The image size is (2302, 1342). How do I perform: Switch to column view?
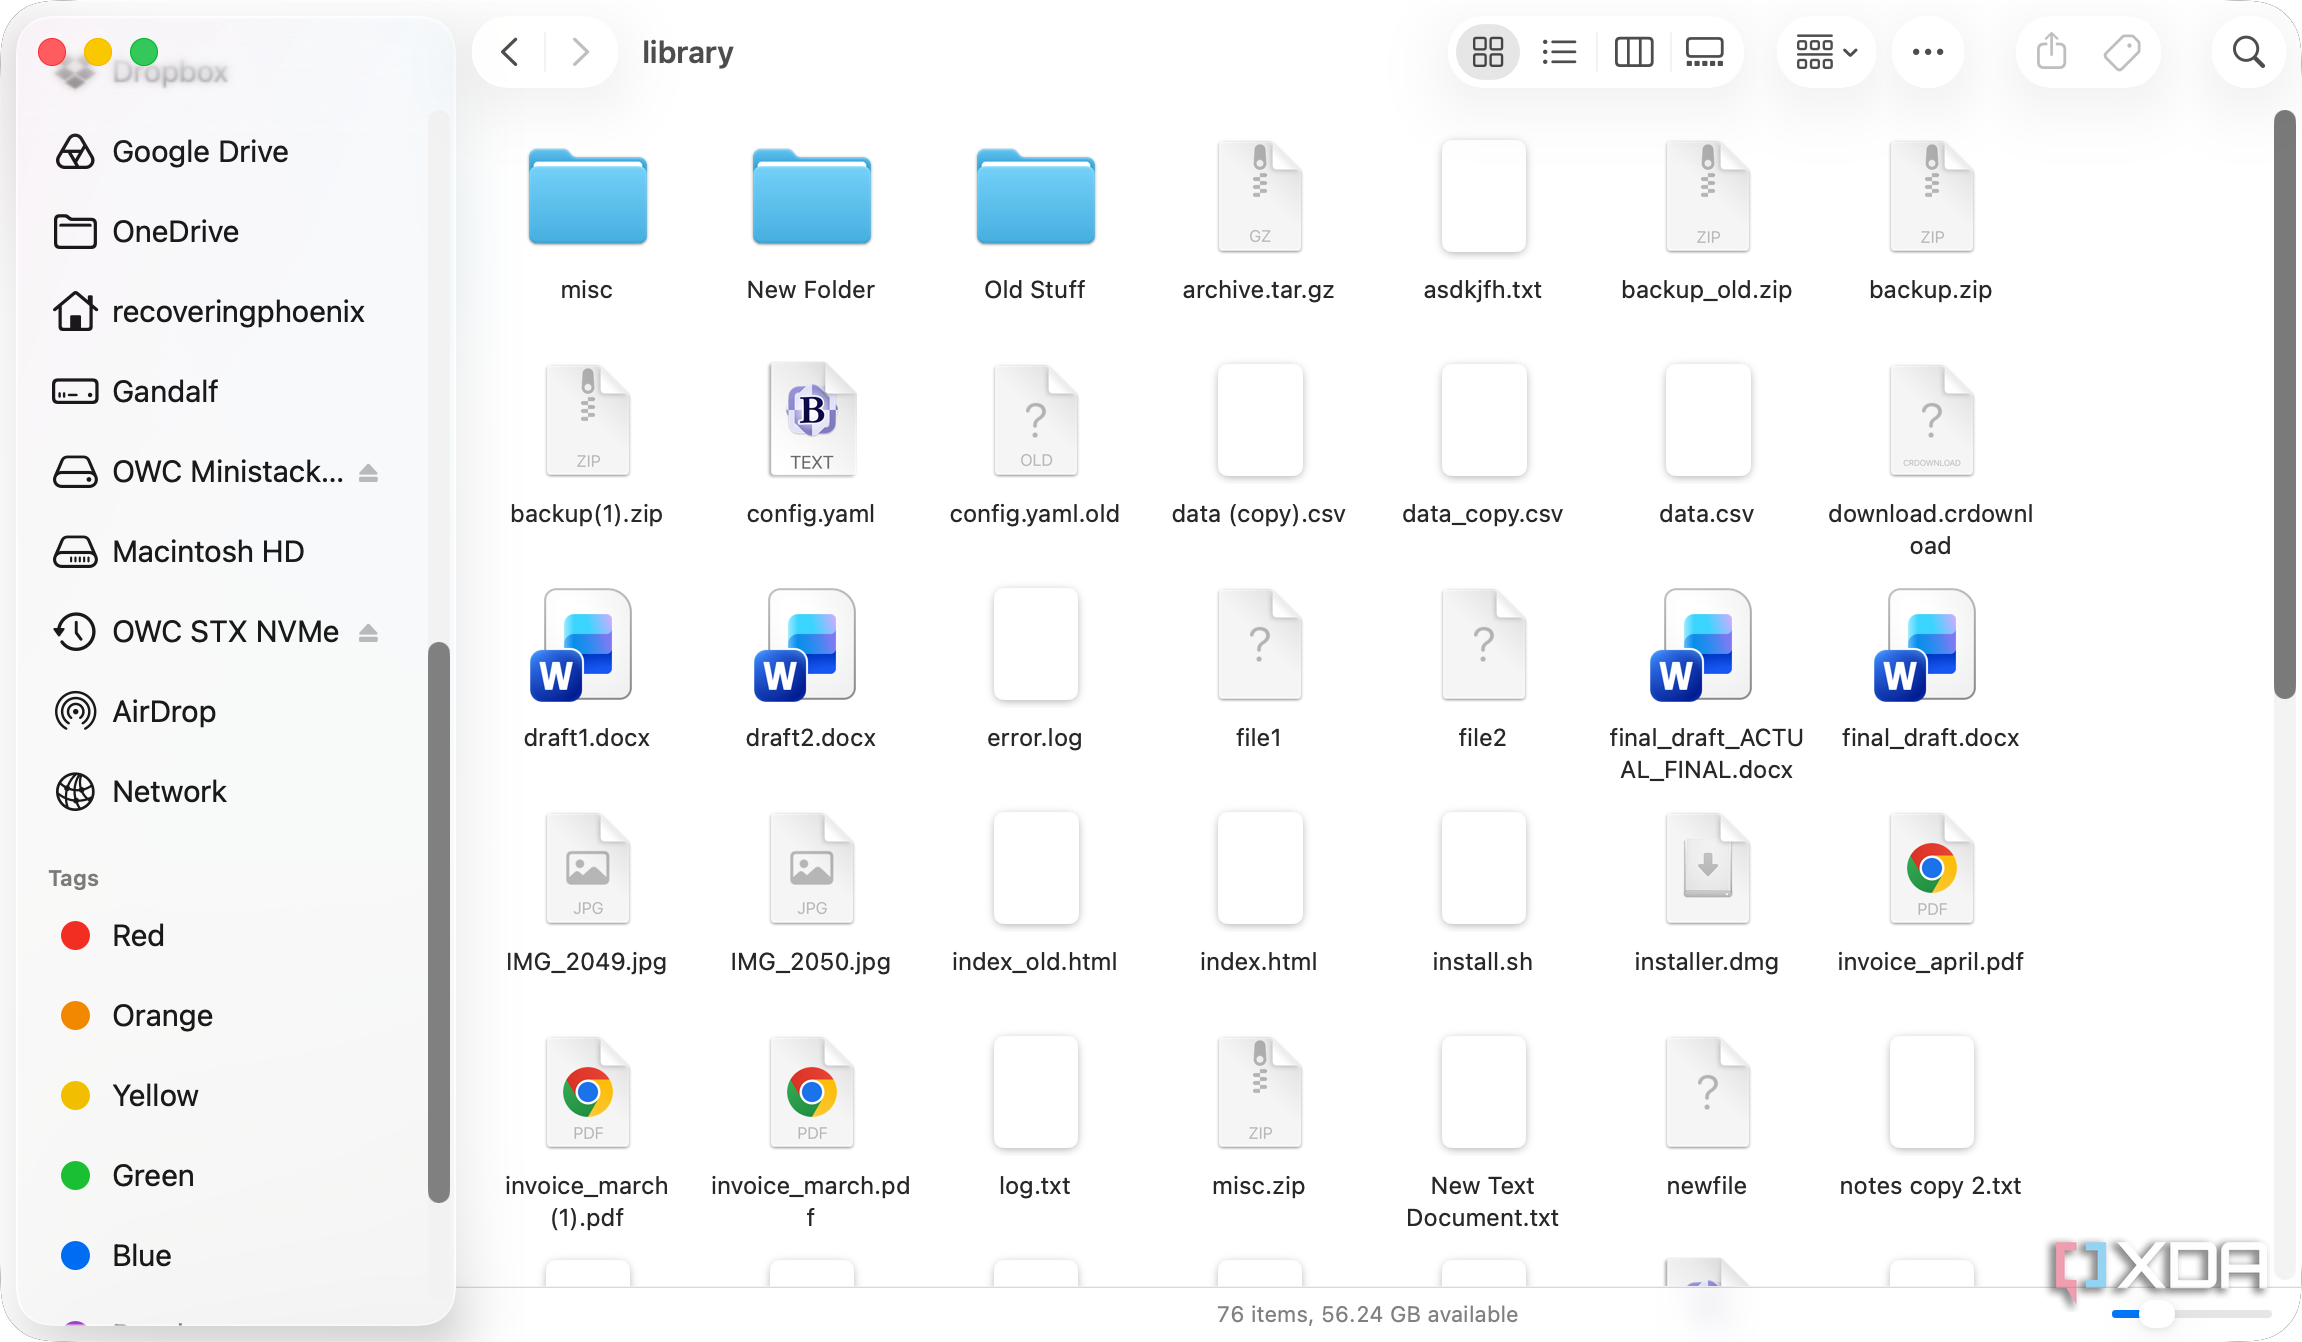[1633, 52]
